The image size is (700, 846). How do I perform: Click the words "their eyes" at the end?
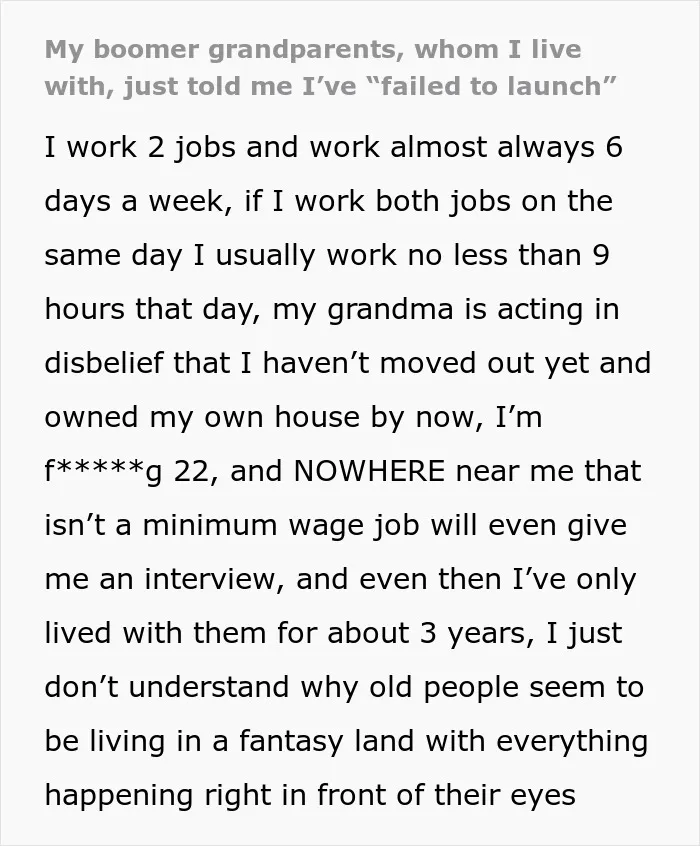pyautogui.click(x=505, y=795)
